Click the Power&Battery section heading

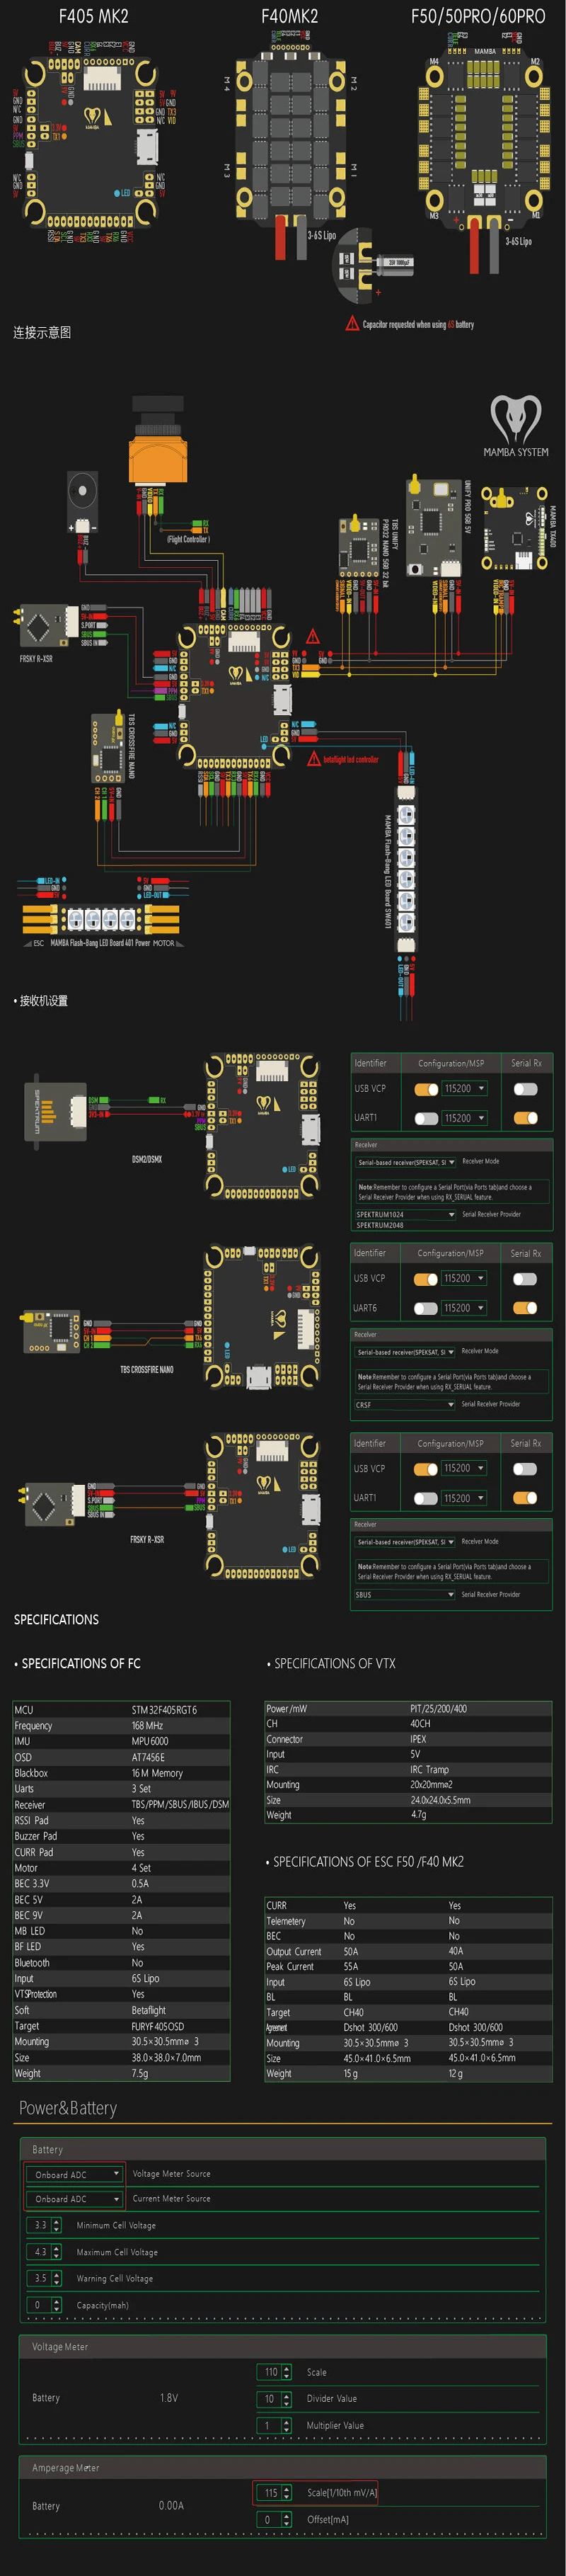coord(68,2108)
